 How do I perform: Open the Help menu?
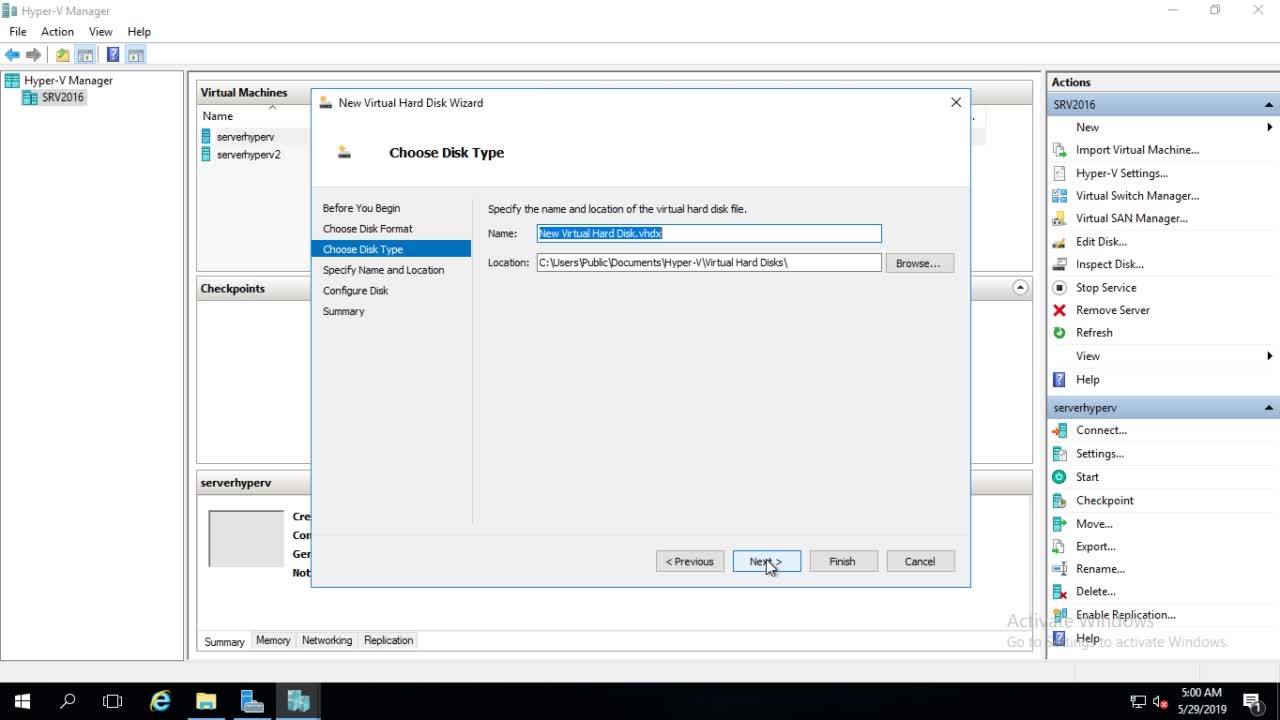139,32
